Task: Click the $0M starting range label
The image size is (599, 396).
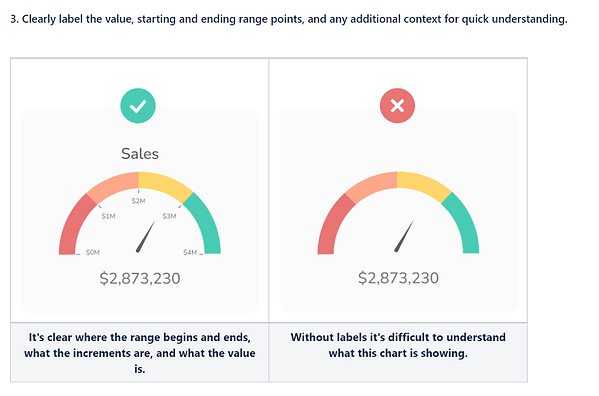Action: (92, 252)
